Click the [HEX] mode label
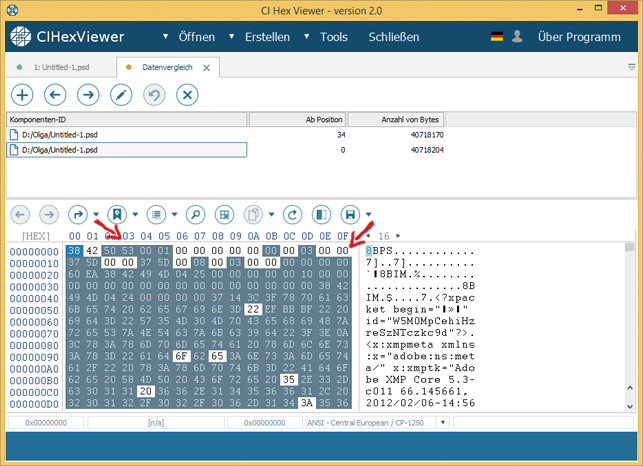Screen dimensions: 643x466 click(x=36, y=236)
